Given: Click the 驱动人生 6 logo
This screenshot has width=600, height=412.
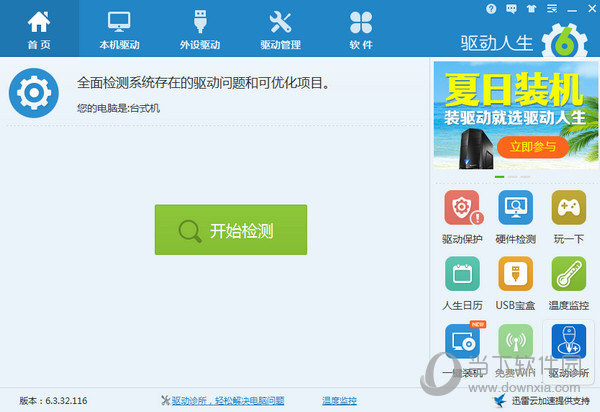Looking at the screenshot, I should (x=525, y=41).
